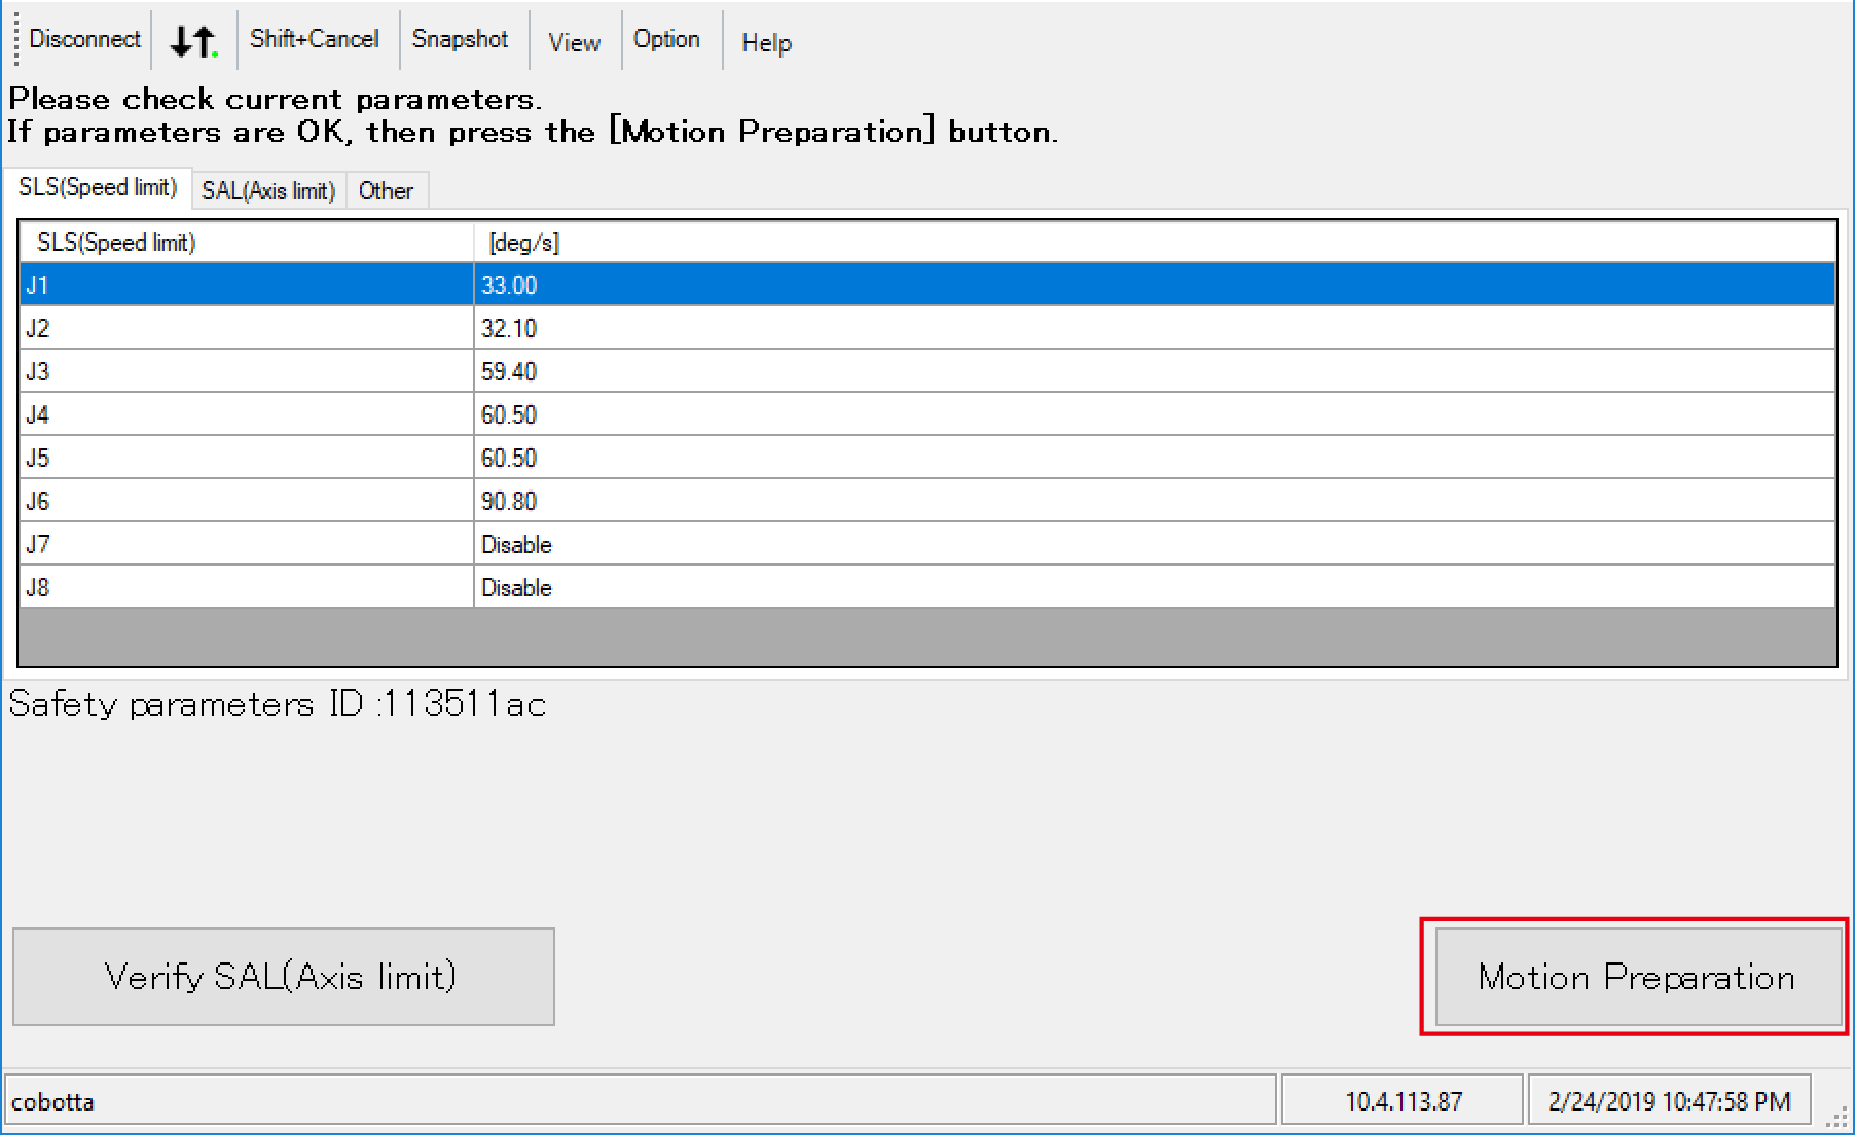Click the [deg/s] column header

(x=523, y=242)
